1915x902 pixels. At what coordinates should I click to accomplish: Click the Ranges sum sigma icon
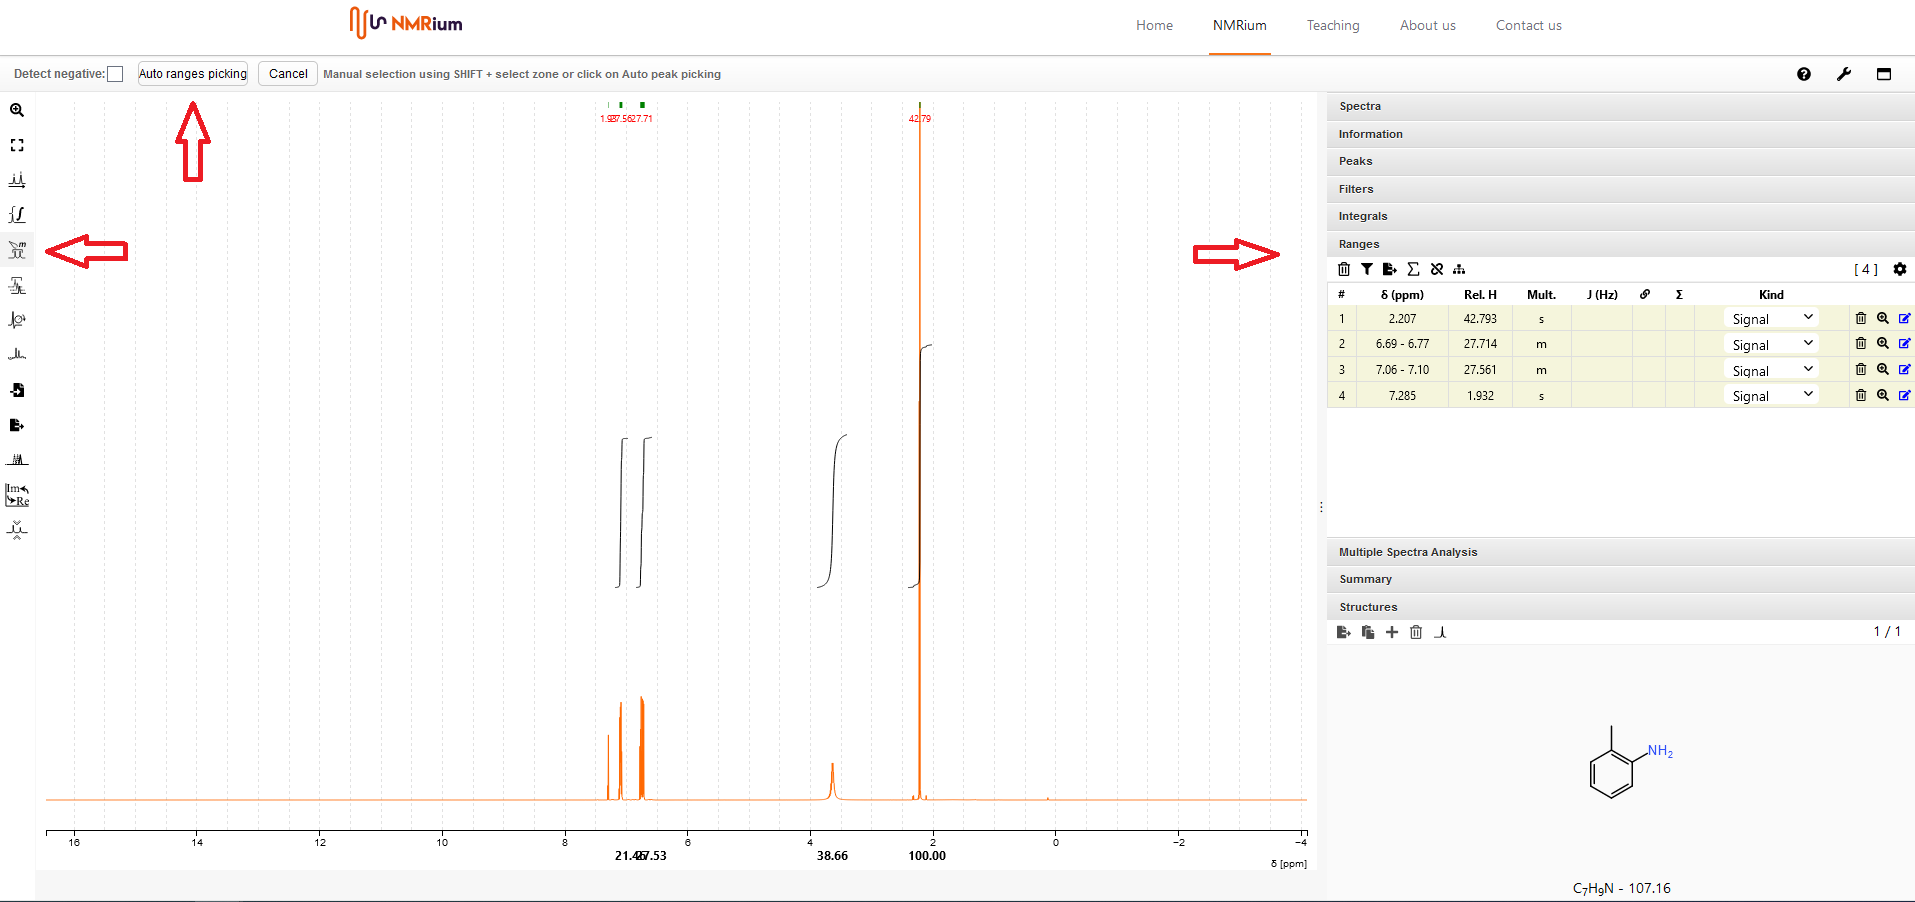click(x=1413, y=269)
